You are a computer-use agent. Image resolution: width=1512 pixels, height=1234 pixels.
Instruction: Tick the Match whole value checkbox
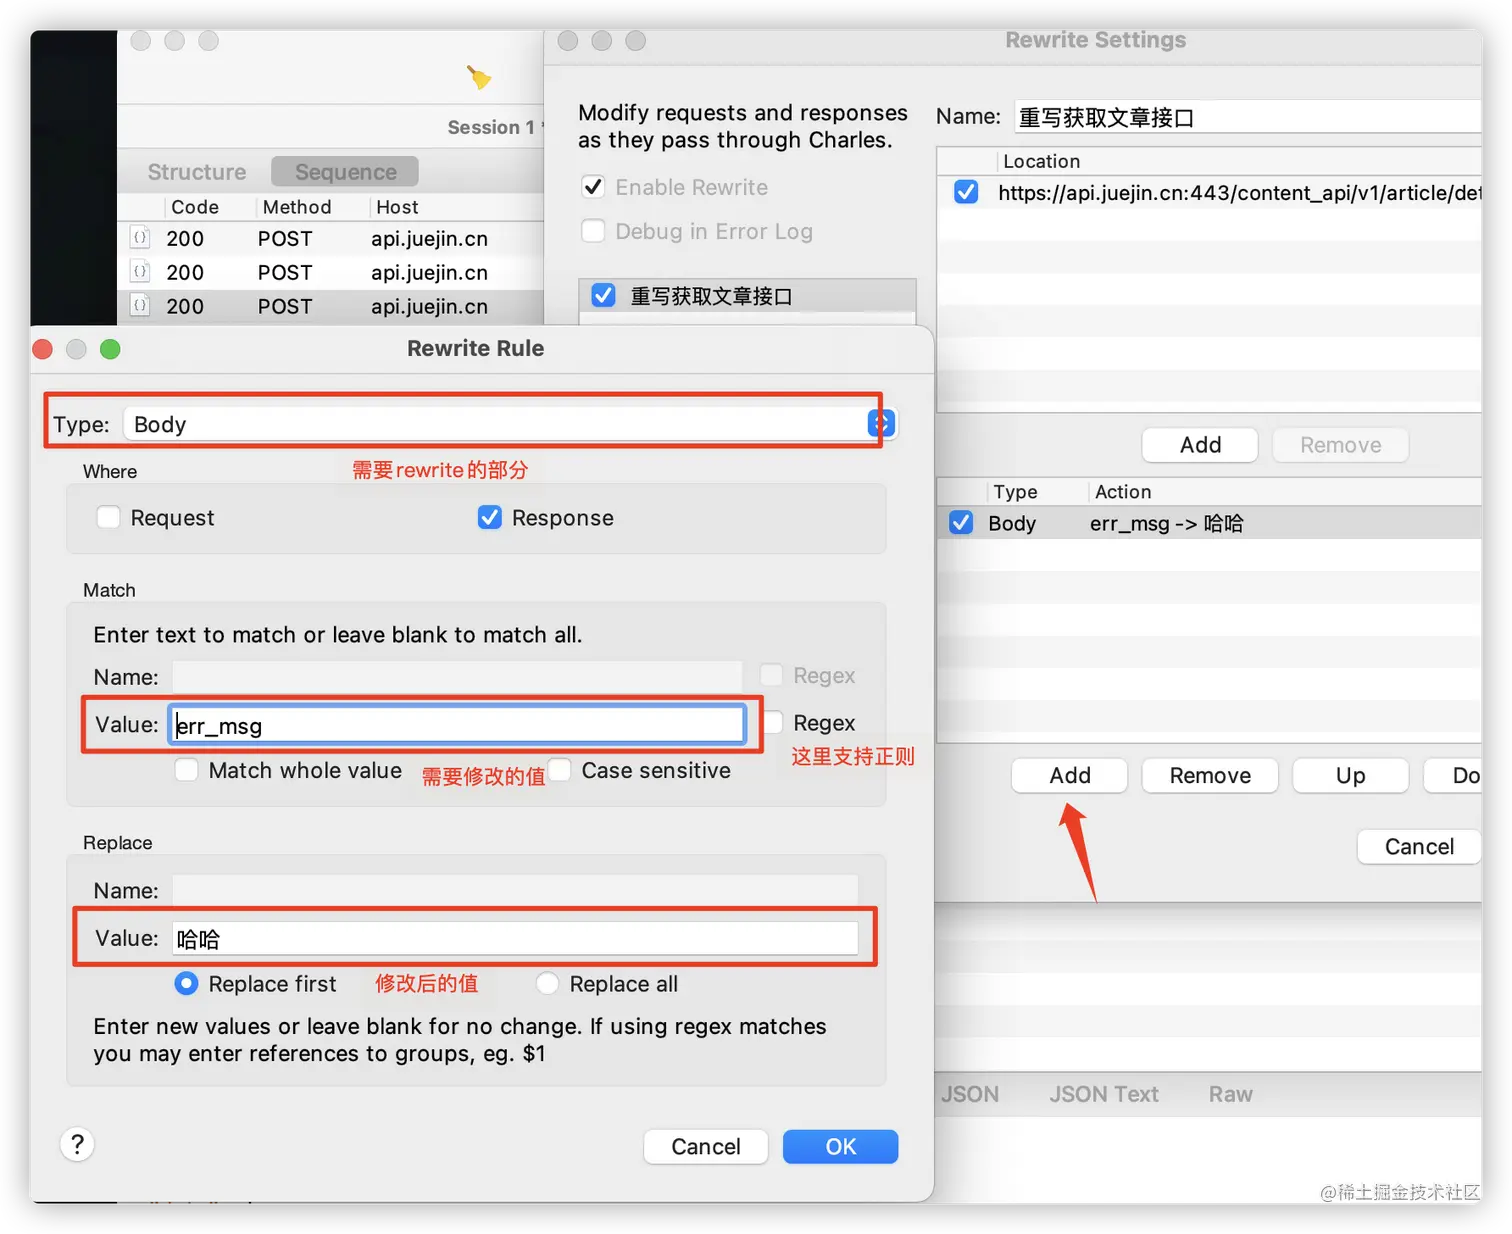pos(186,770)
